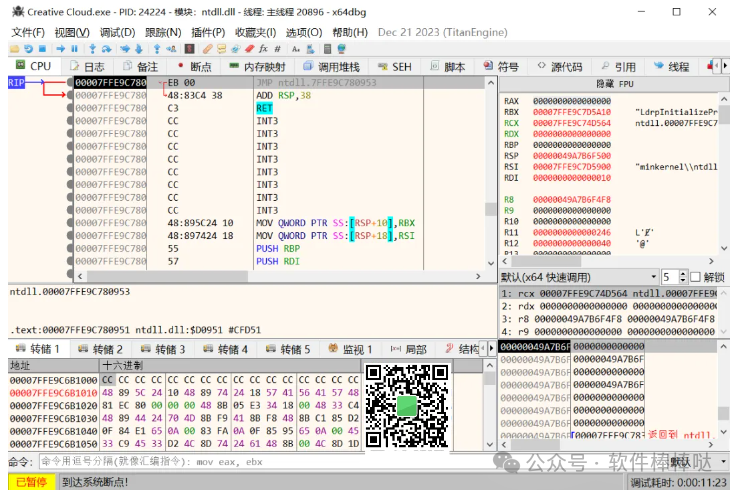Switch to the SEH tab
This screenshot has width=735, height=492.
tap(395, 67)
